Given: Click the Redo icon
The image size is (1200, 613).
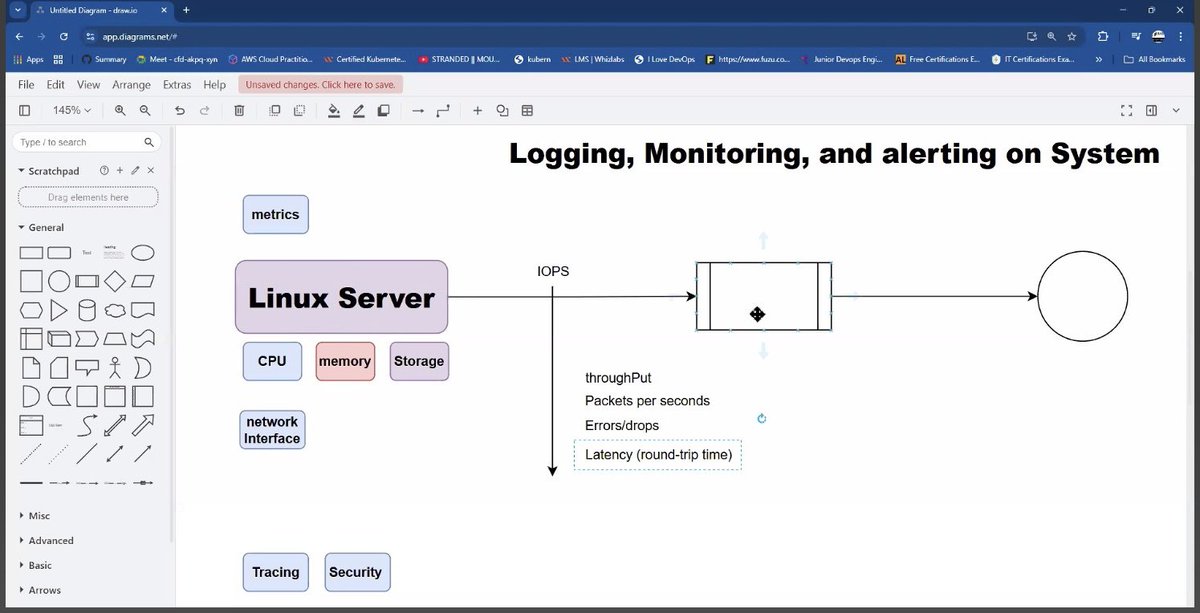Looking at the screenshot, I should 208,110.
